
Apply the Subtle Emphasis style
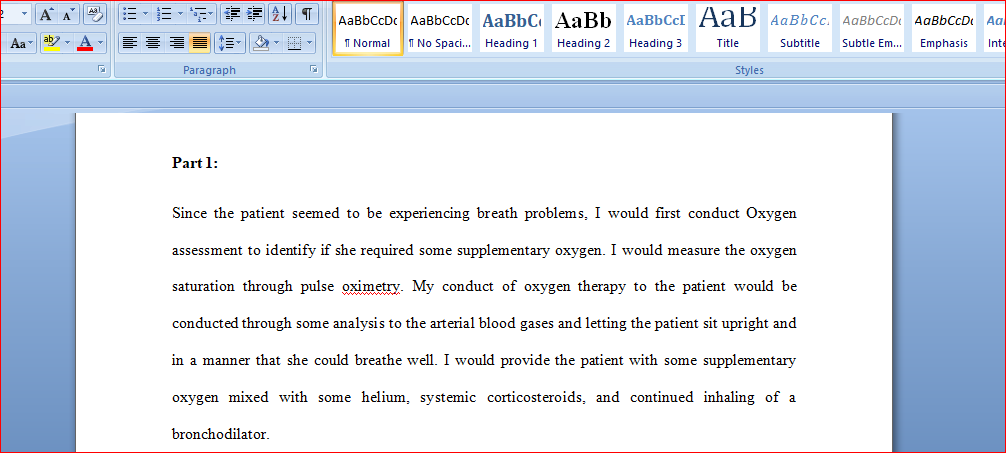[x=871, y=28]
